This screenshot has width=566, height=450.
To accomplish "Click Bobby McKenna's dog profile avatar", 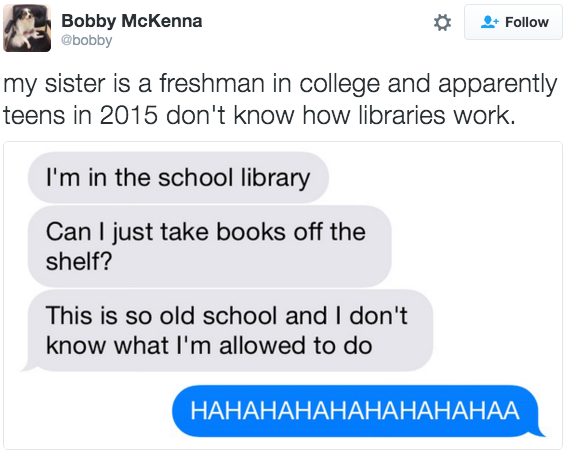I will coord(27,28).
